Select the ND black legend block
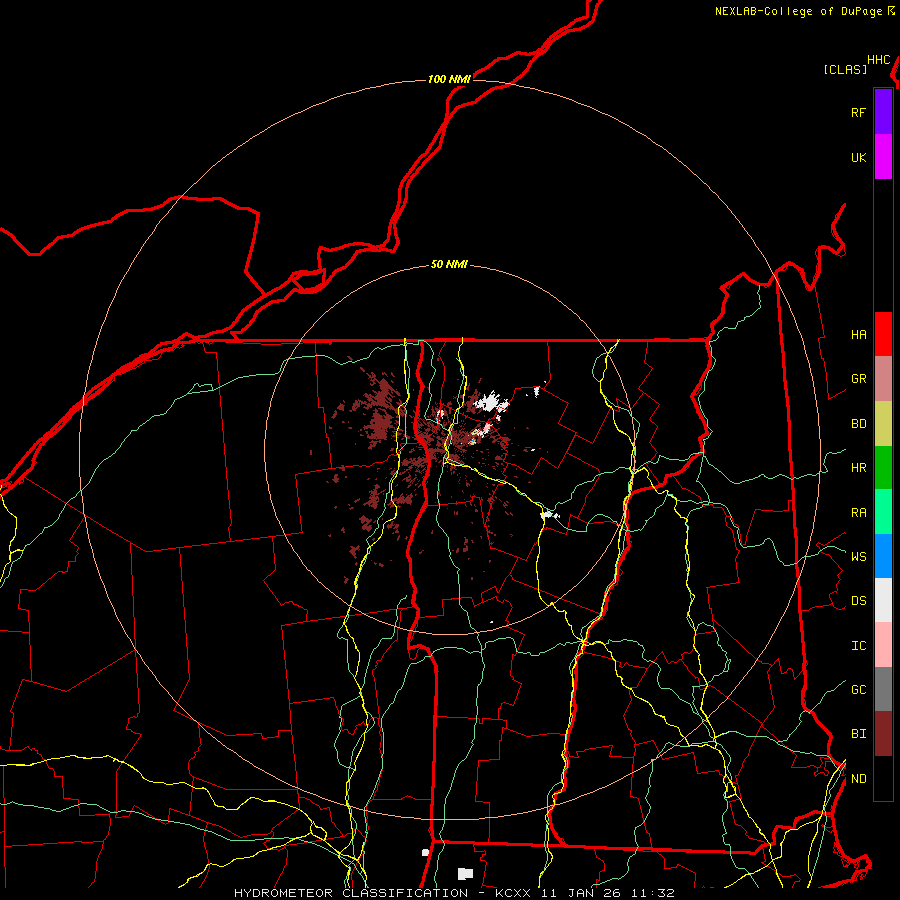The height and width of the screenshot is (900, 900). pos(883,778)
